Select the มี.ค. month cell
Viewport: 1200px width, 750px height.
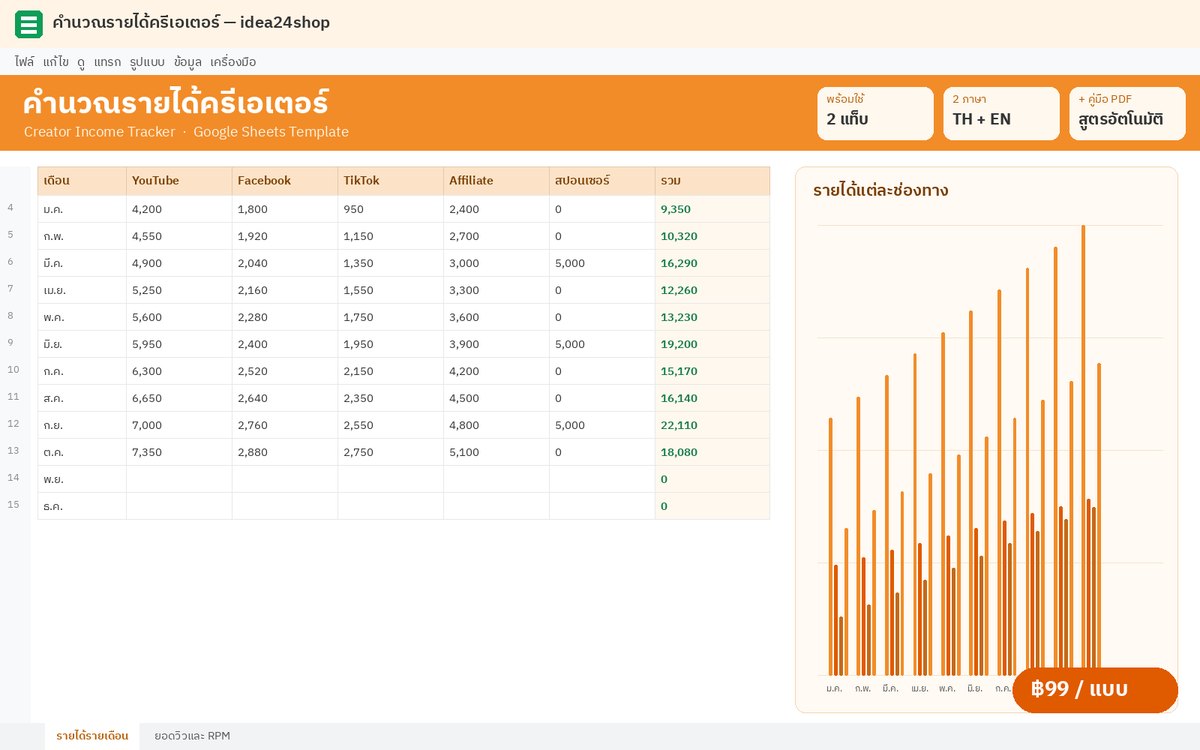pos(82,263)
